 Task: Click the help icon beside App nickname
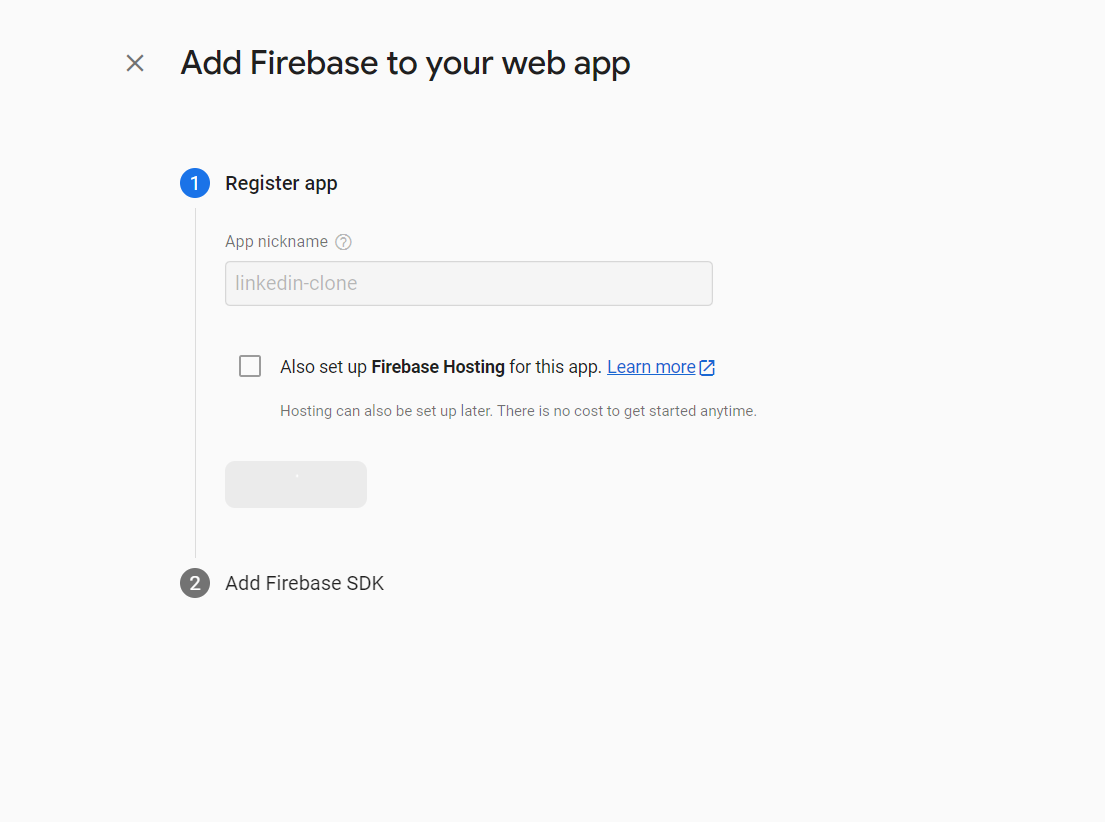(x=343, y=242)
